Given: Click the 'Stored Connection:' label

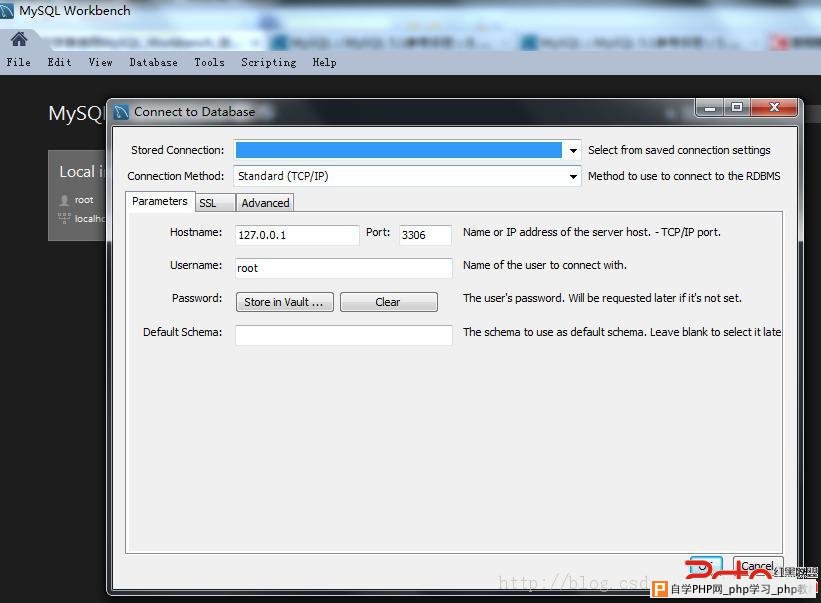Looking at the screenshot, I should click(x=177, y=150).
